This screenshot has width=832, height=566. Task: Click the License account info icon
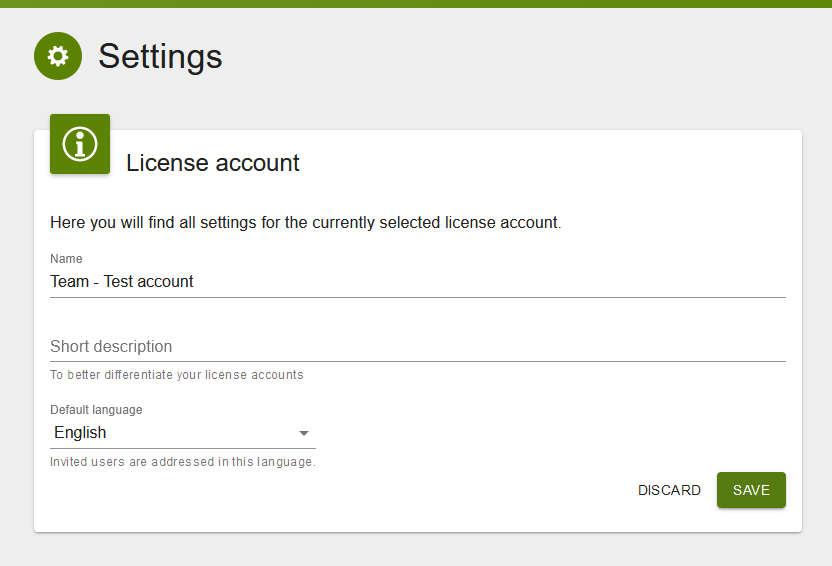[x=80, y=144]
